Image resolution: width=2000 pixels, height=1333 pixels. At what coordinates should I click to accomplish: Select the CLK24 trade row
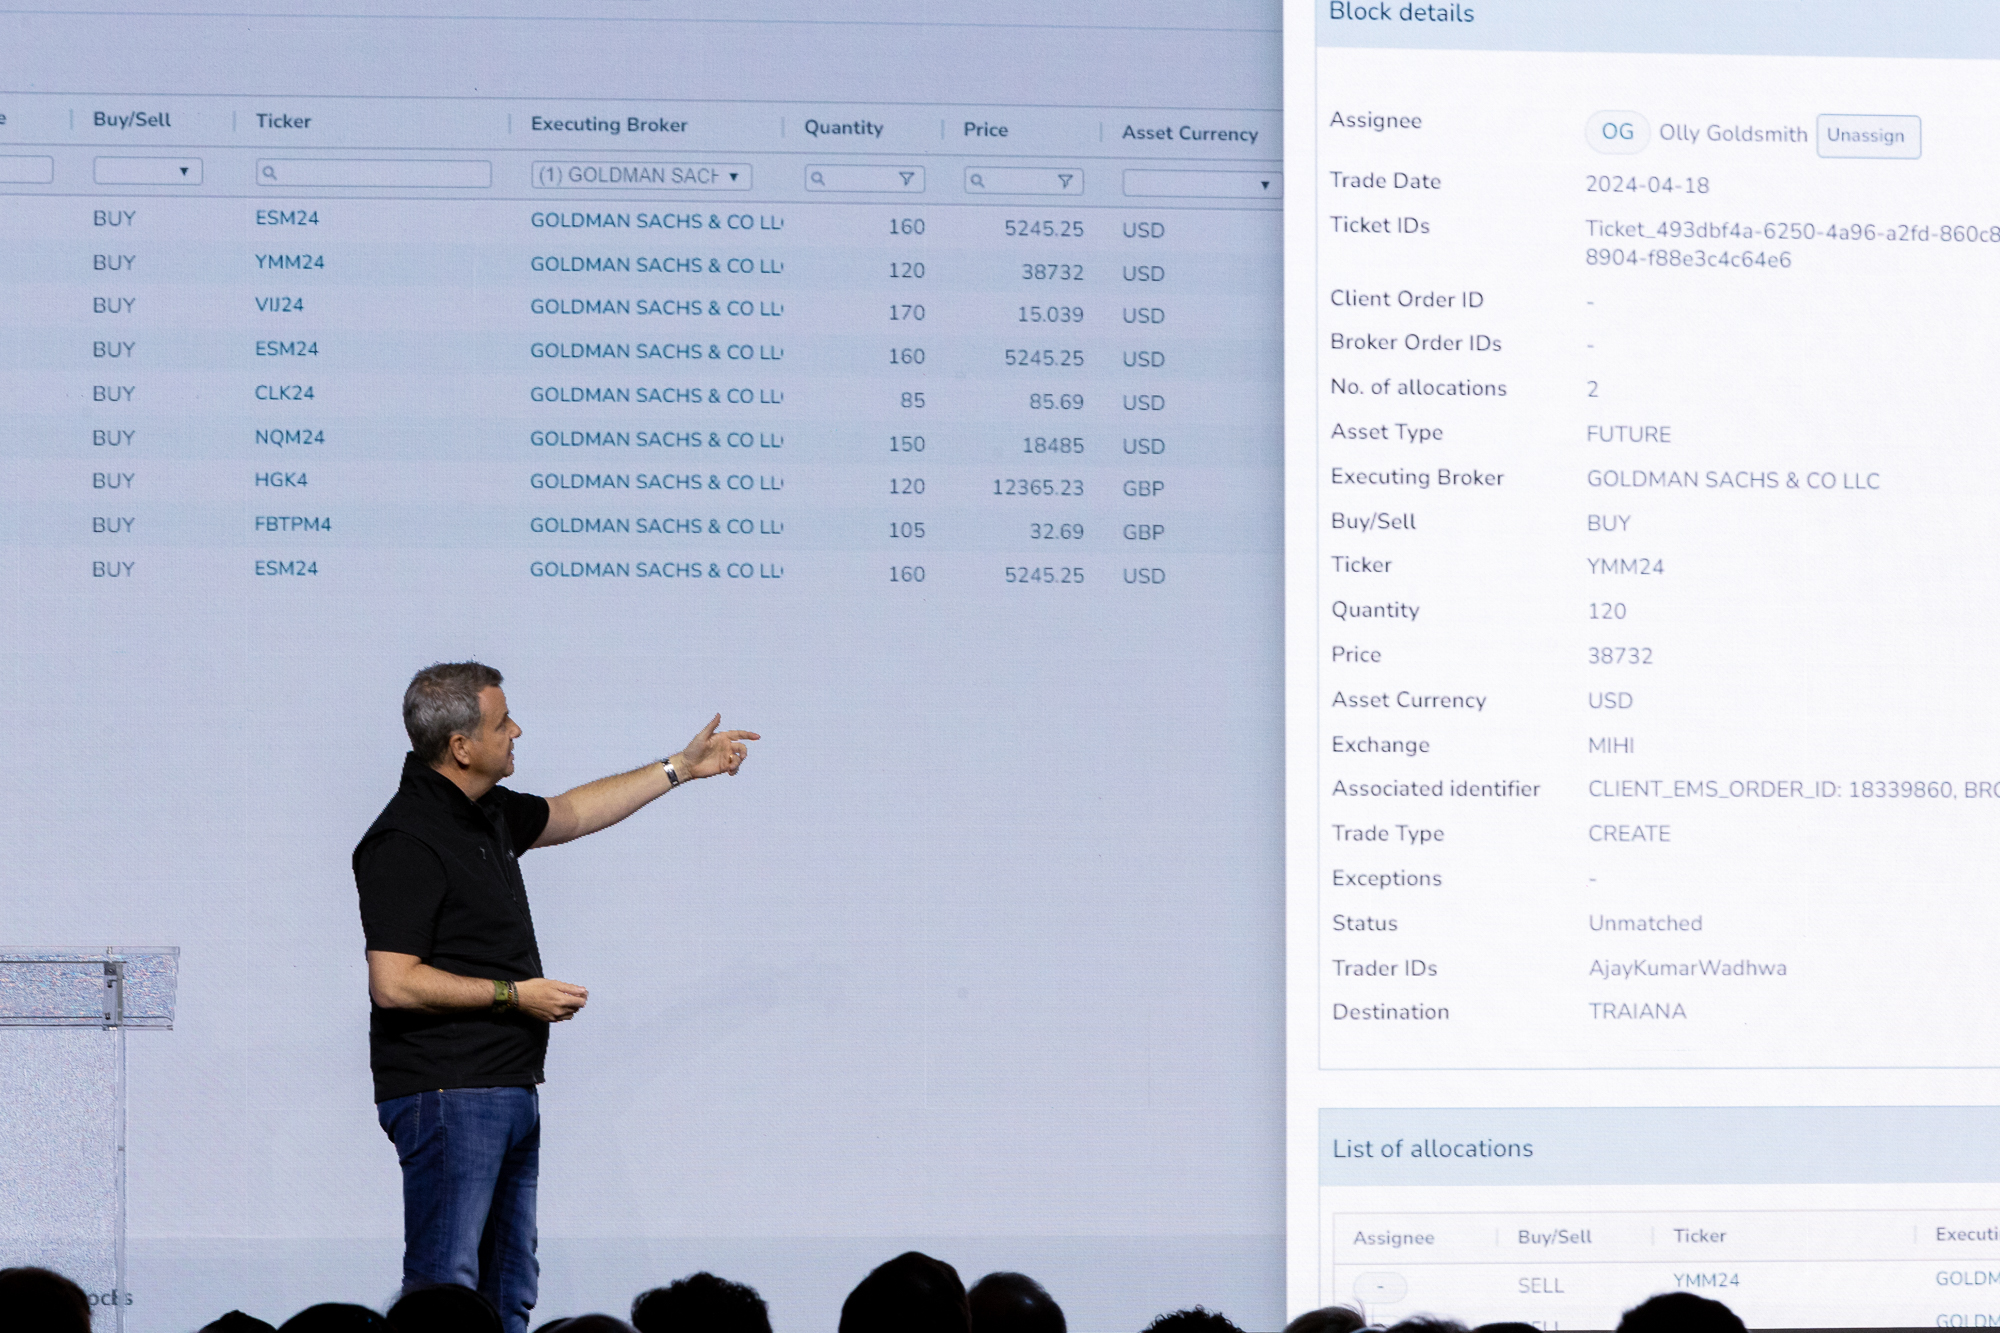click(284, 393)
